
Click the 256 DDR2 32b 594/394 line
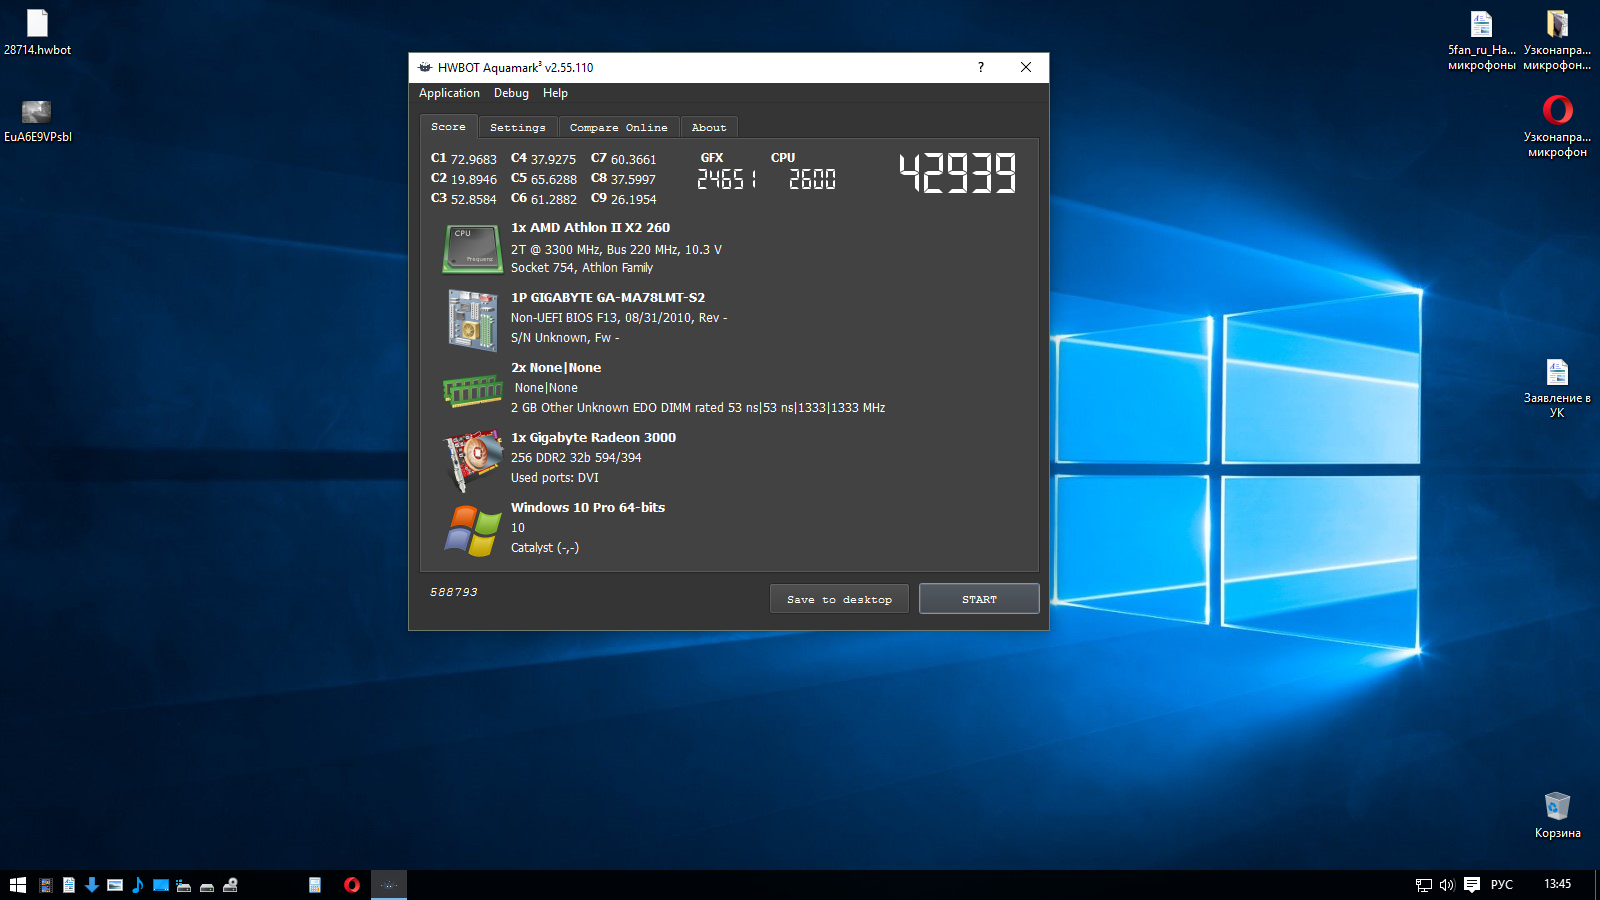(576, 458)
